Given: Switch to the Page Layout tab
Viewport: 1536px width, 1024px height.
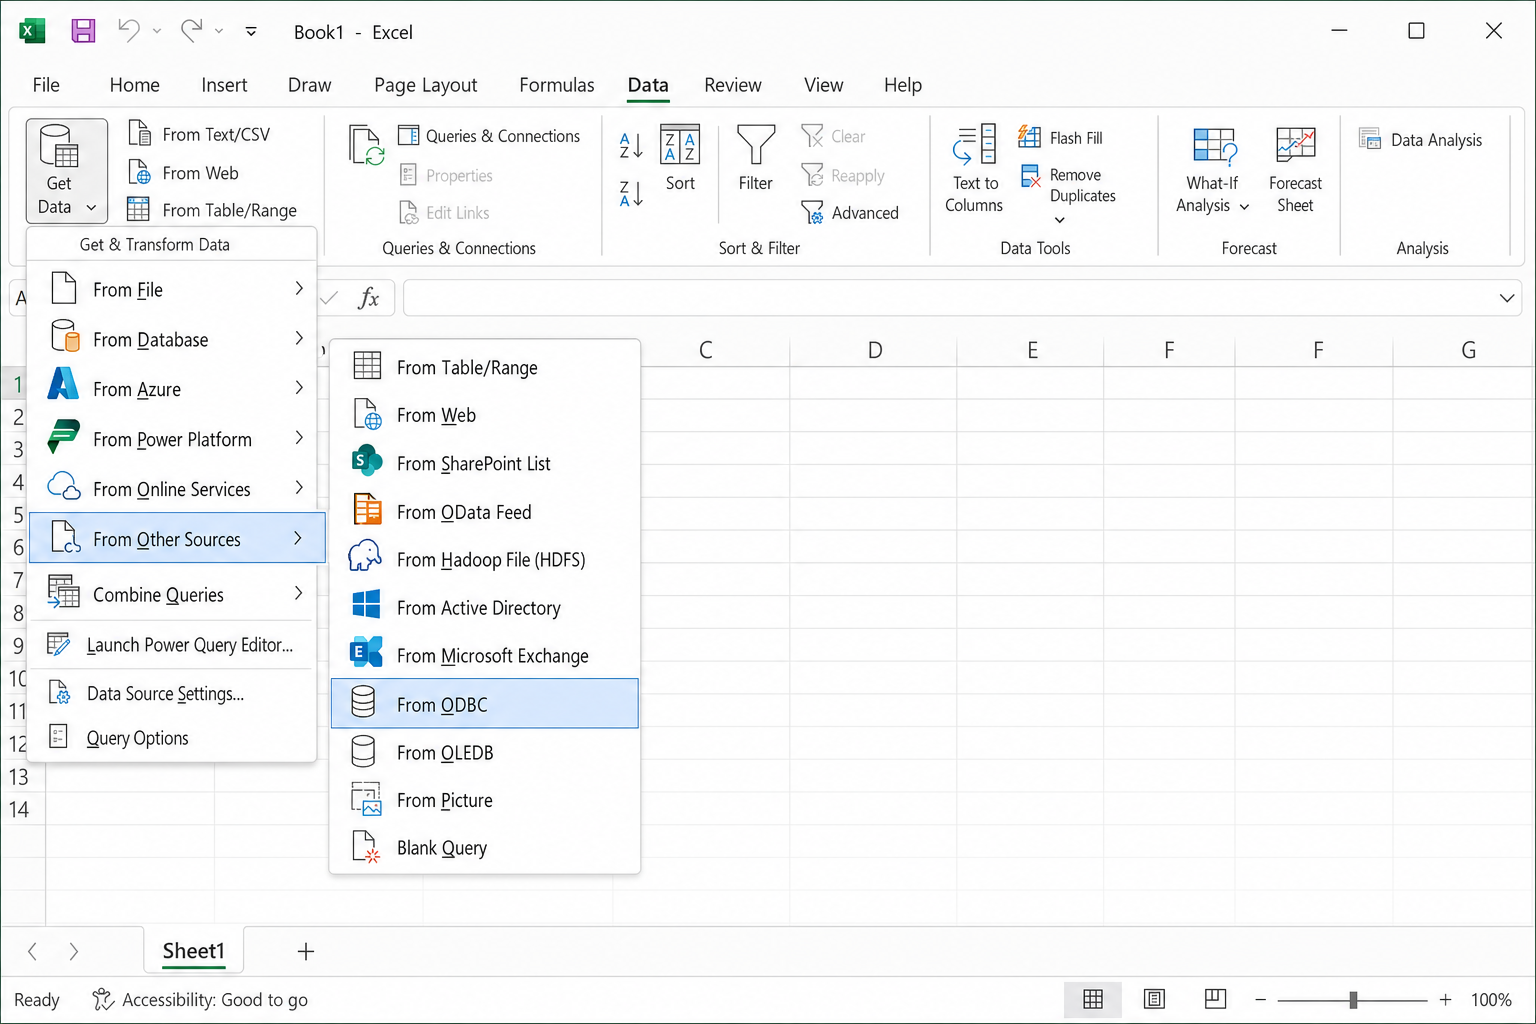Looking at the screenshot, I should pyautogui.click(x=426, y=85).
